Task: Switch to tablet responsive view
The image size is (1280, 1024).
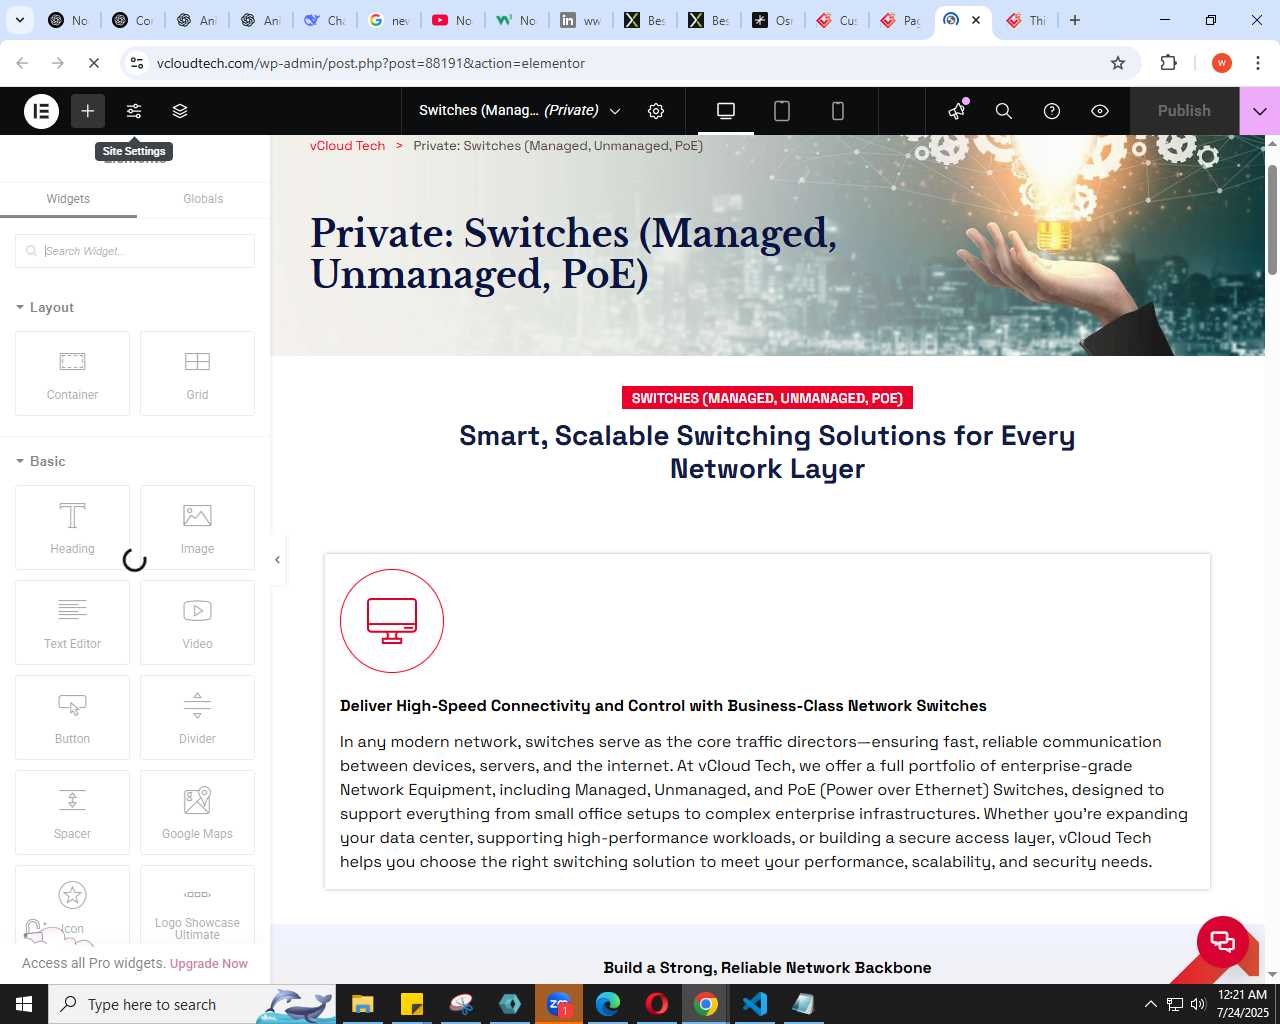Action: pos(782,111)
